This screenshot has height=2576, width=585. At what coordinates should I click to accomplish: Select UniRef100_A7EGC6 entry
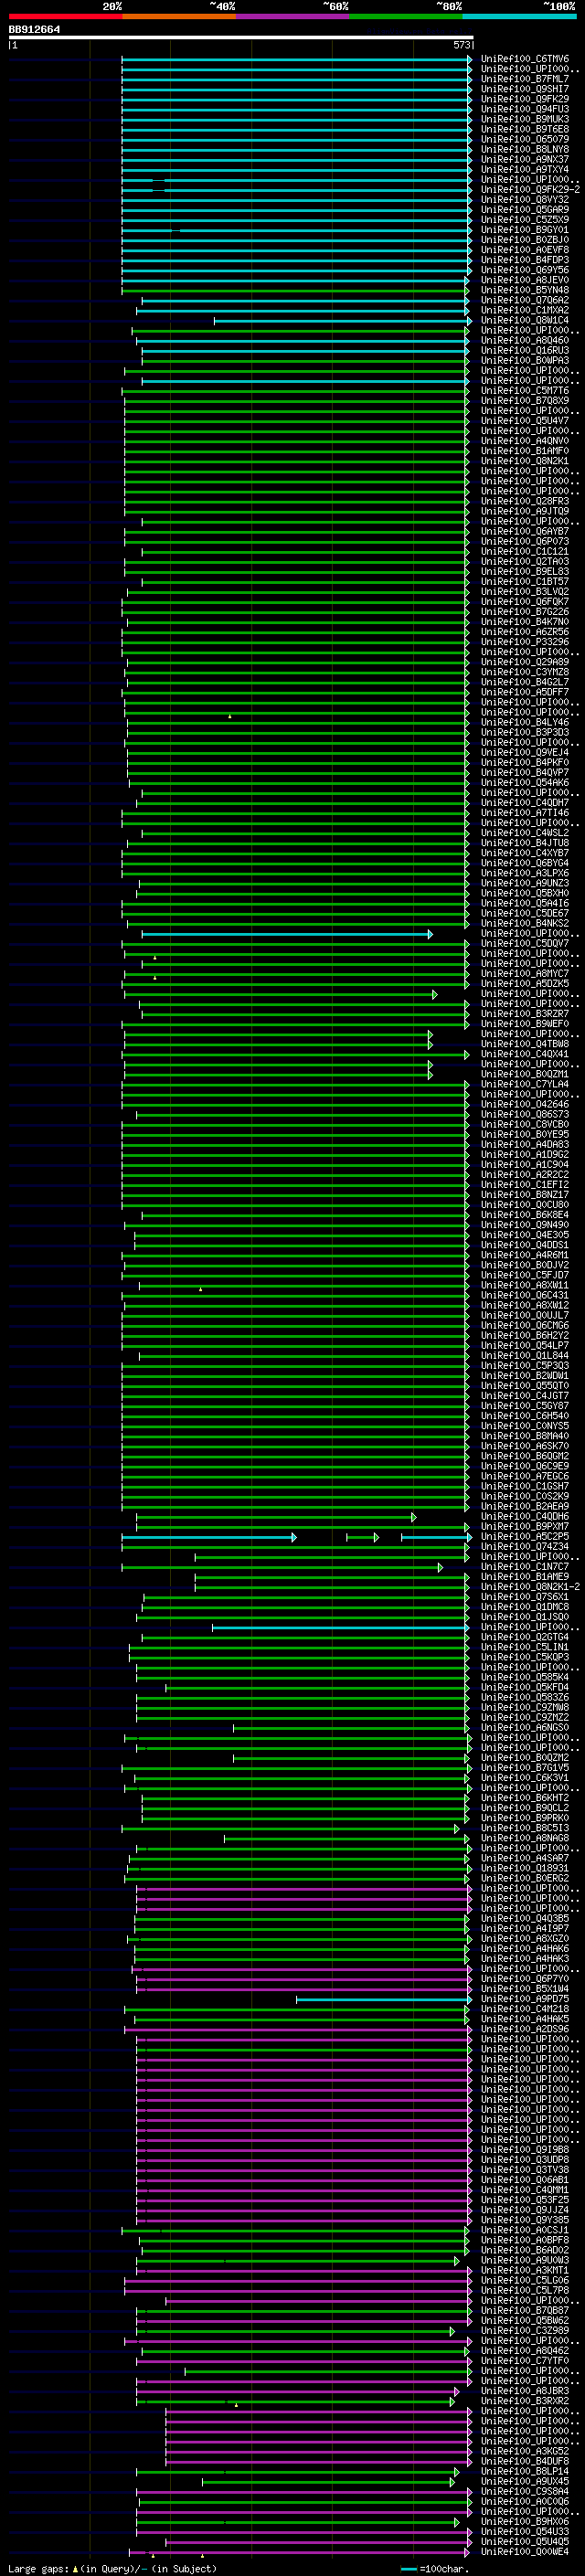coord(524,1476)
